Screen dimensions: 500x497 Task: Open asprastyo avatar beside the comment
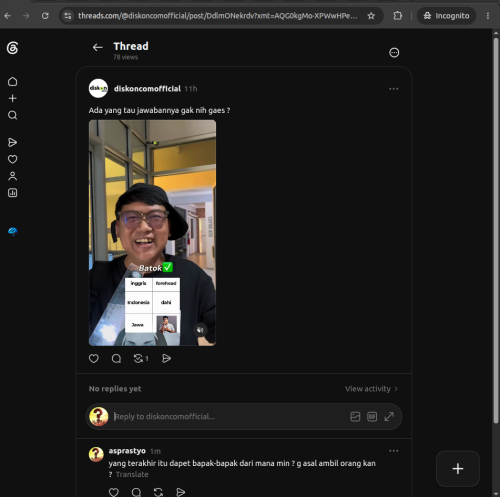pos(96,454)
